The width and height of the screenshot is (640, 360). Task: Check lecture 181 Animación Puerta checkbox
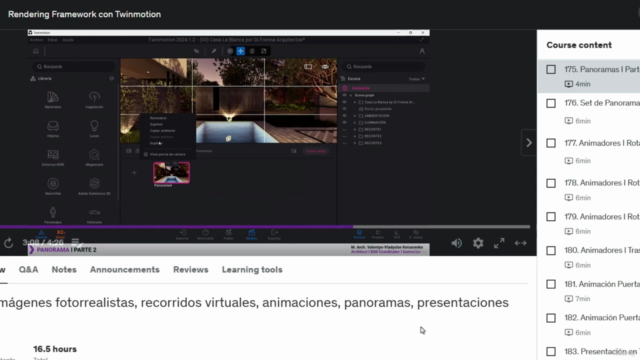[x=551, y=284]
